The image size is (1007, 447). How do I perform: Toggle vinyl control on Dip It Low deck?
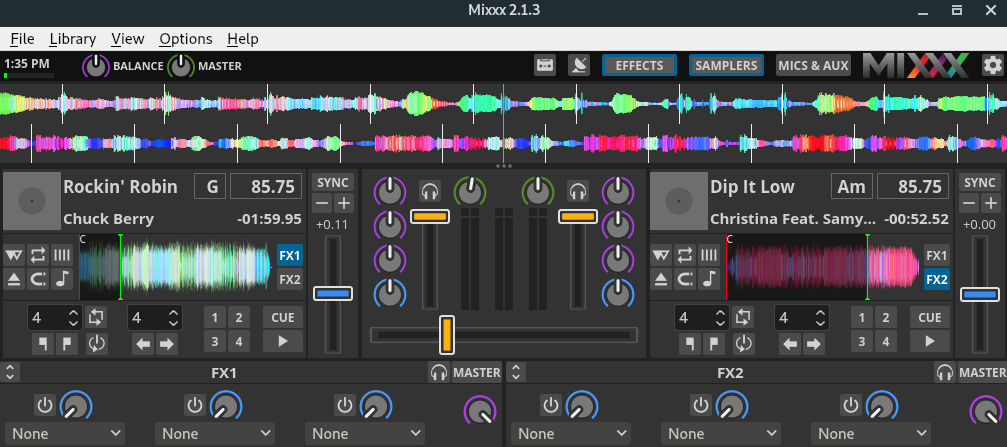661,256
